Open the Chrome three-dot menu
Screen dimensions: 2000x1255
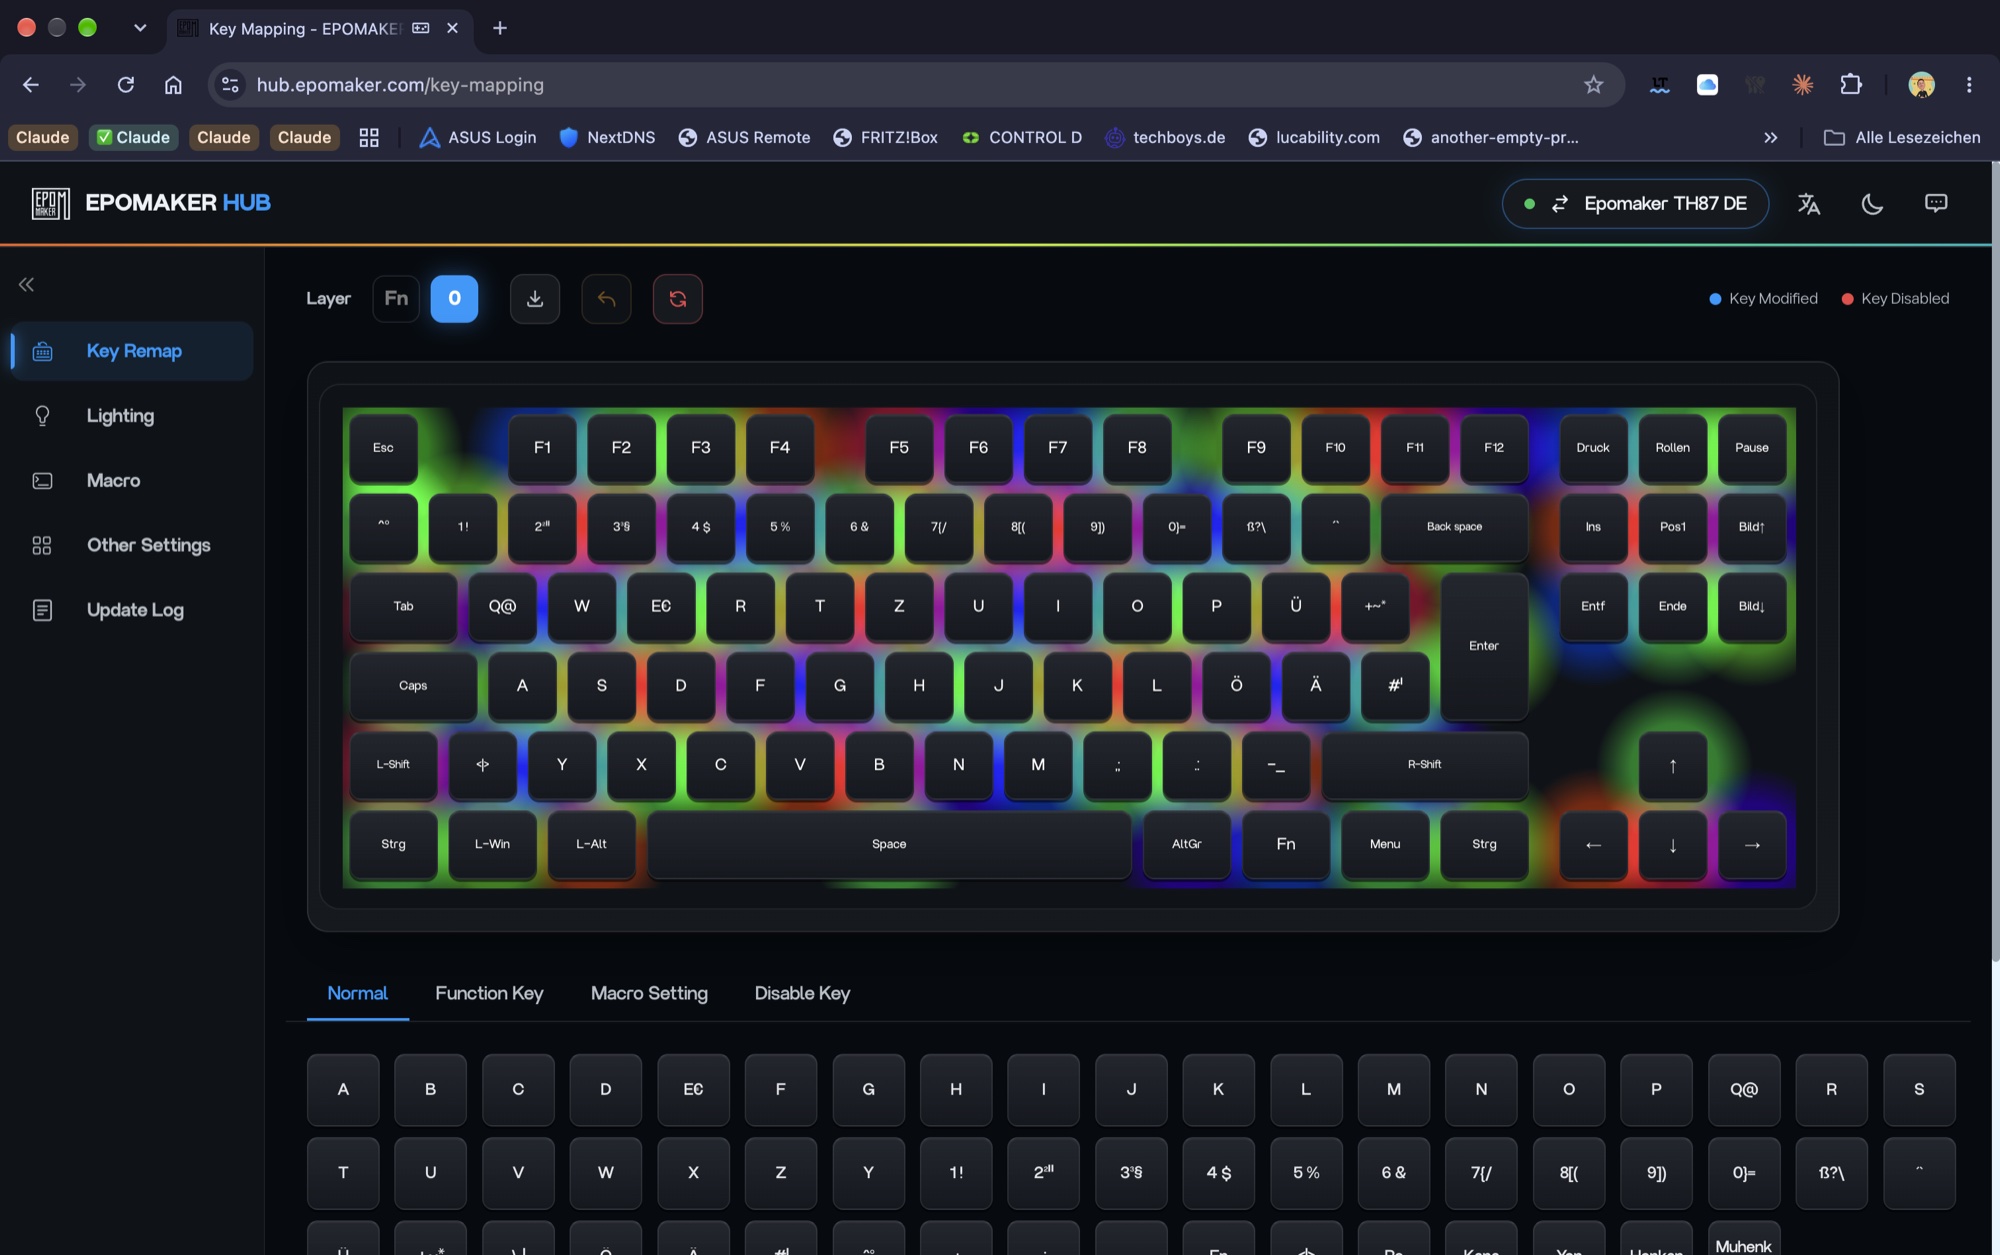pos(1969,85)
